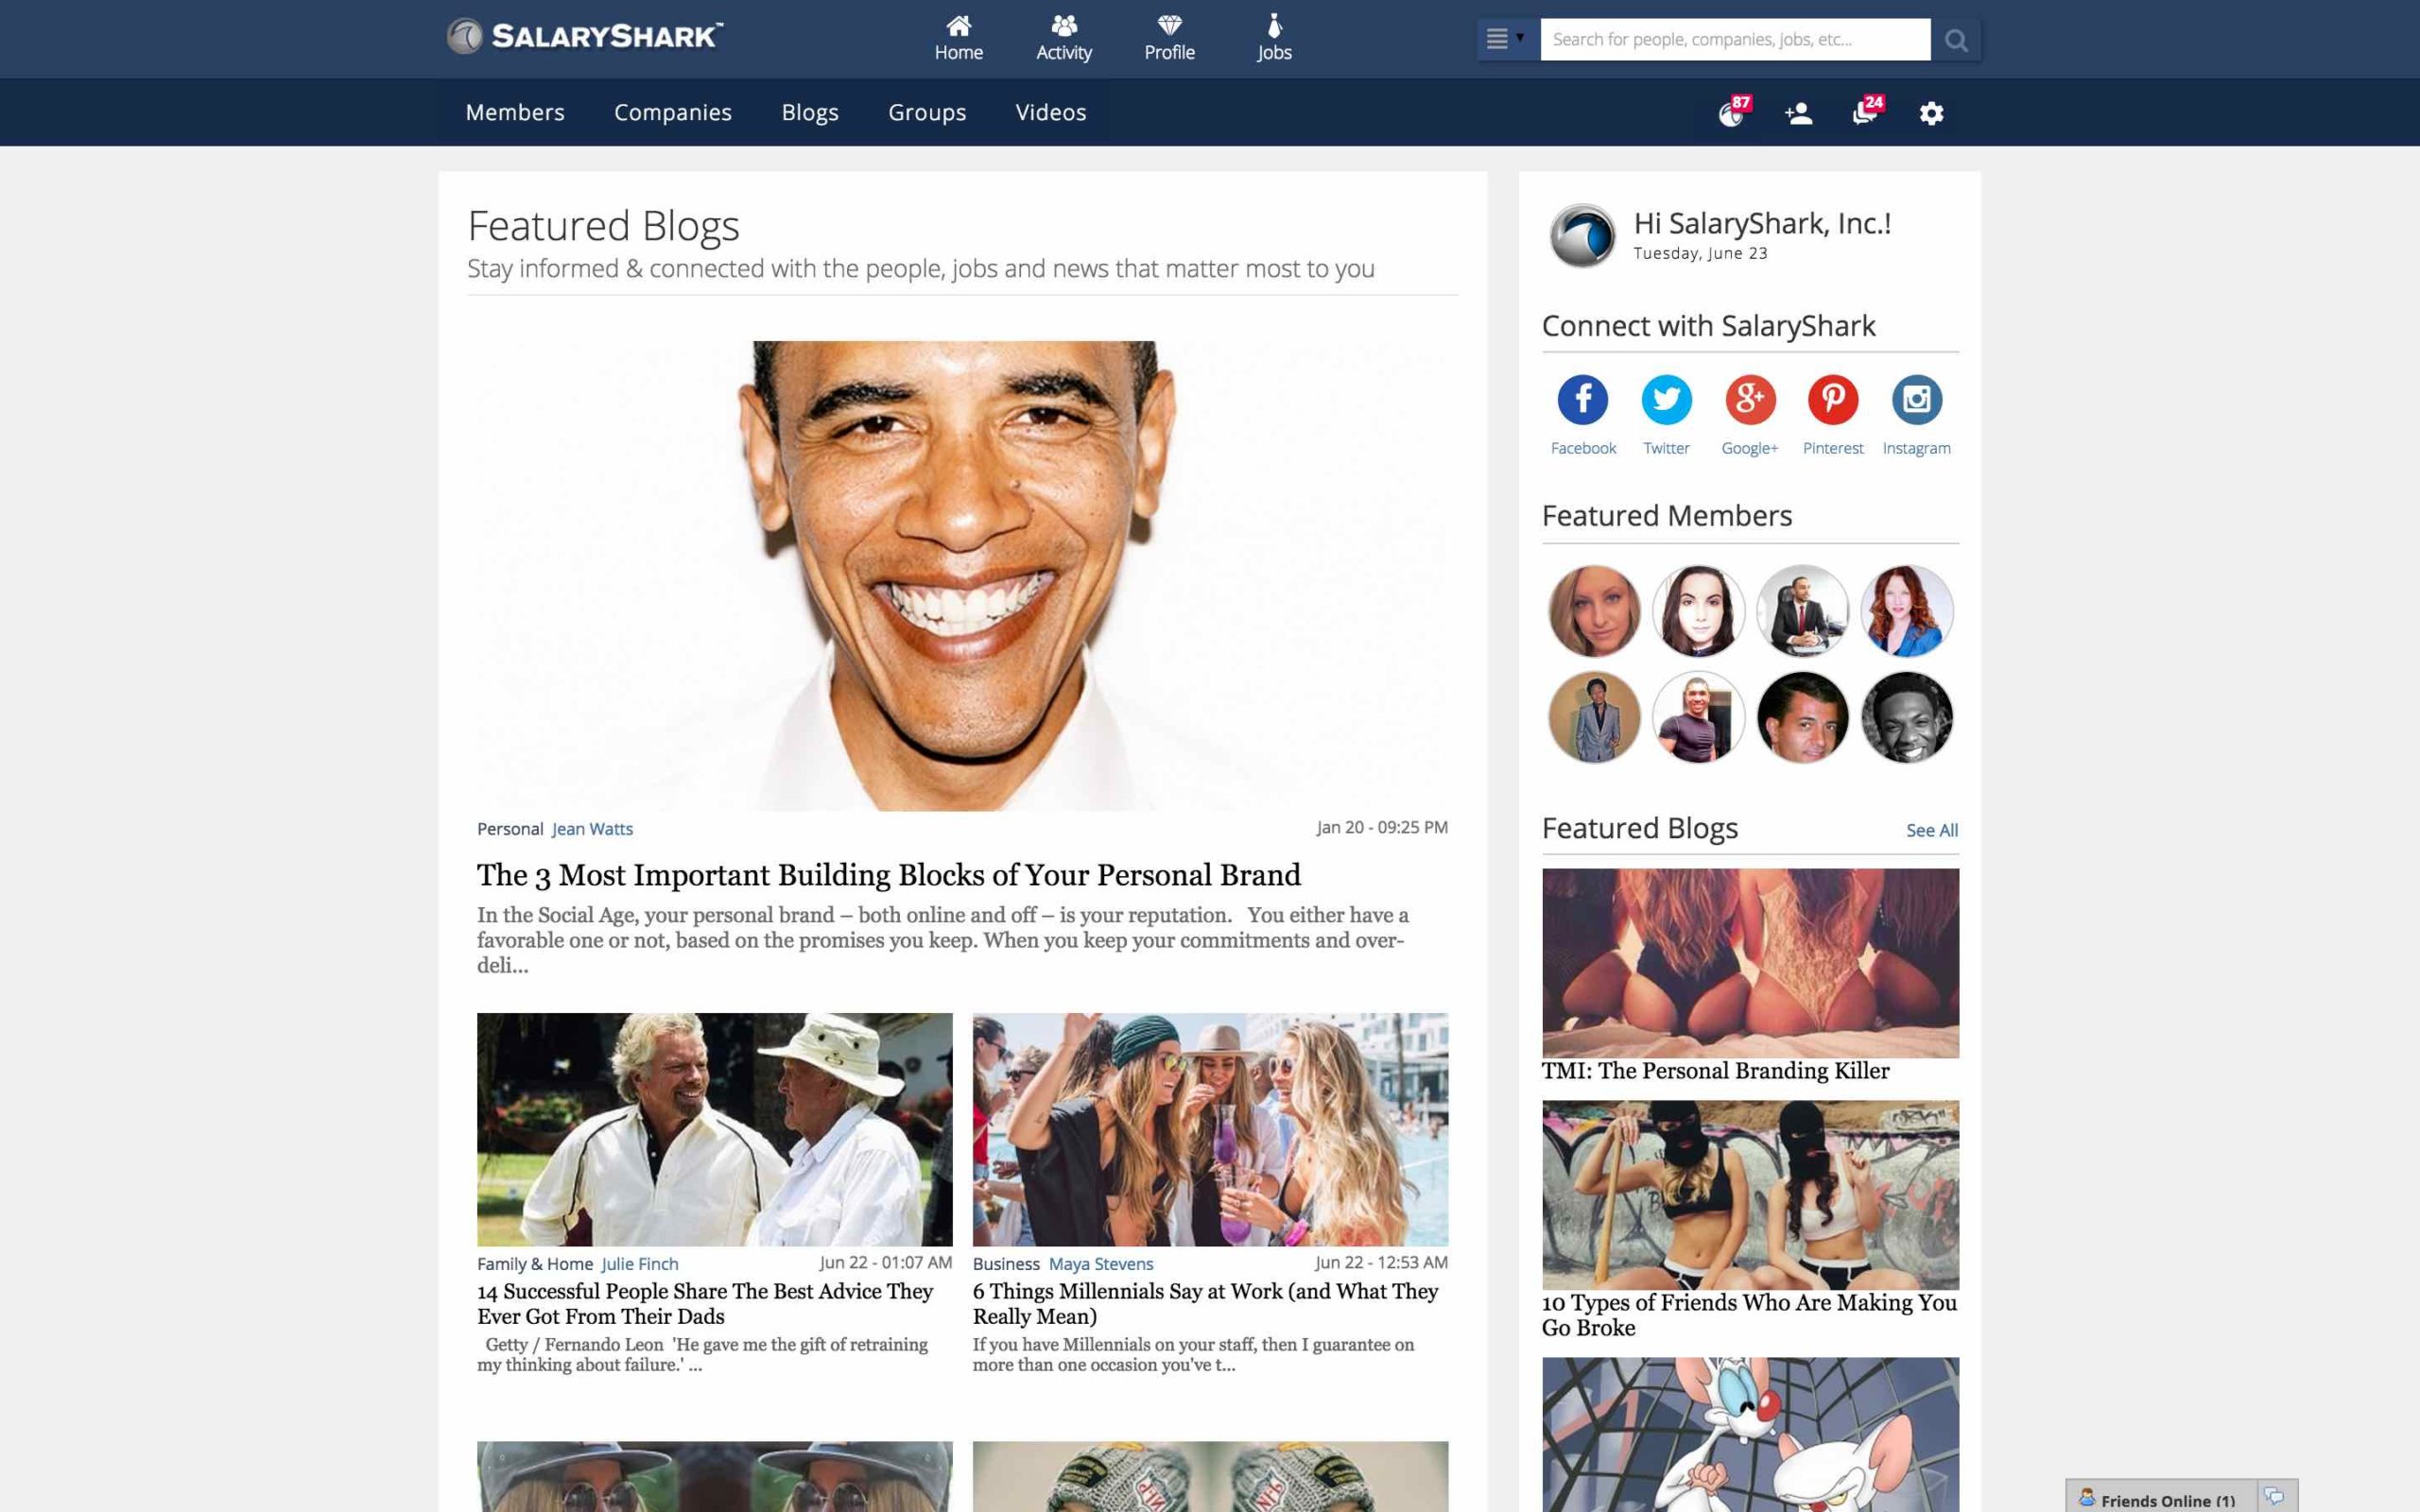Viewport: 2420px width, 1512px height.
Task: Open the chat options icon beside Friends Online
Action: coord(2275,1497)
